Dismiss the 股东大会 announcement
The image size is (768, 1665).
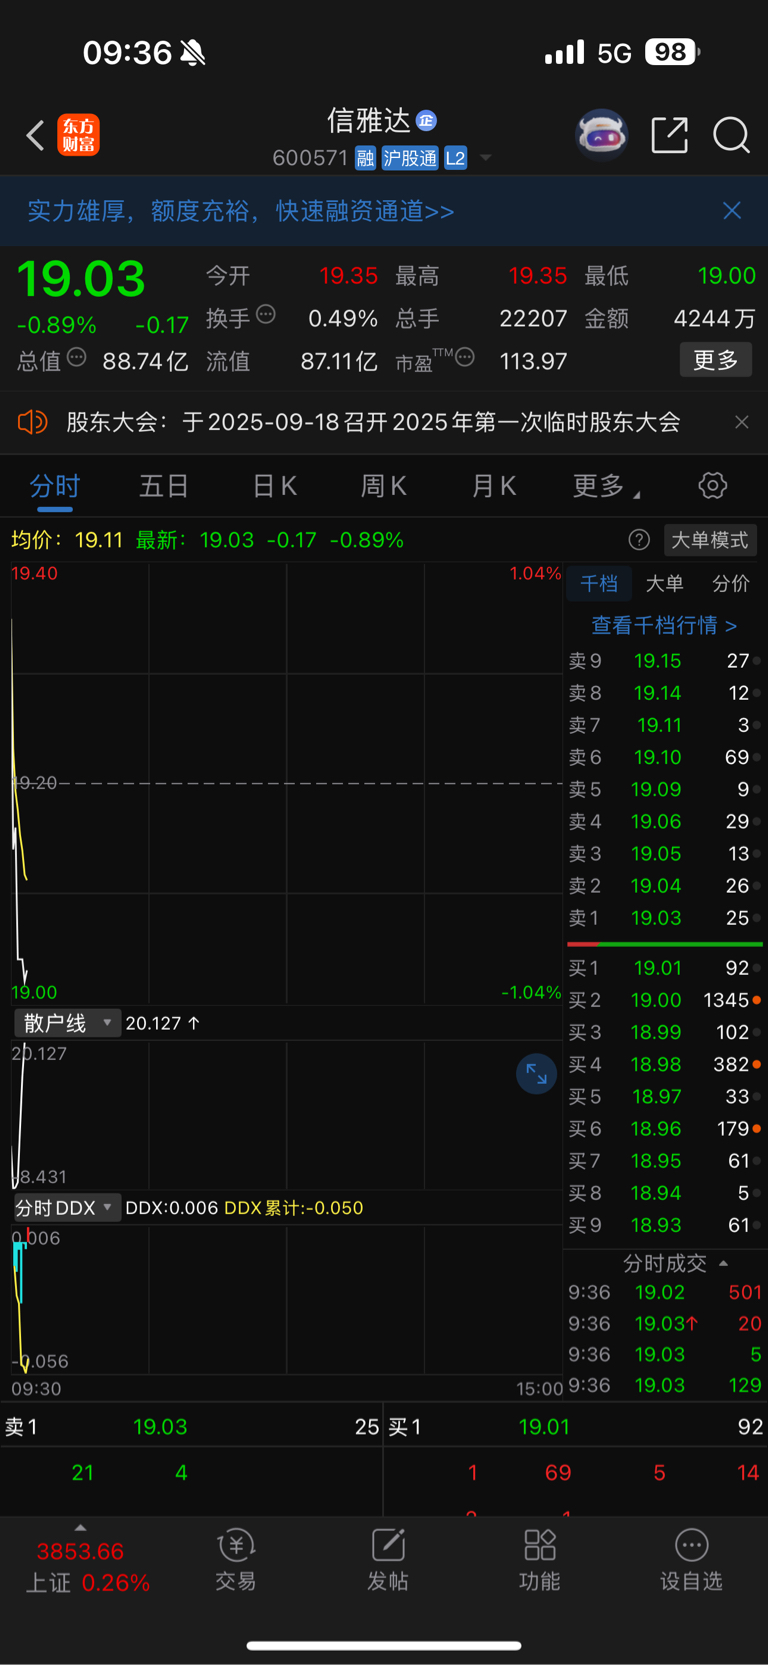[x=742, y=422]
